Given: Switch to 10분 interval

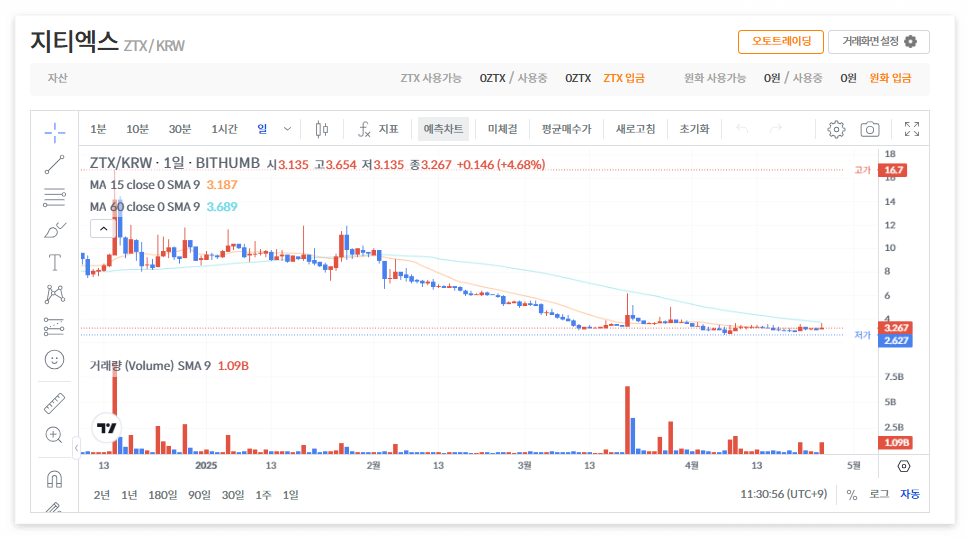Looking at the screenshot, I should click(x=137, y=129).
